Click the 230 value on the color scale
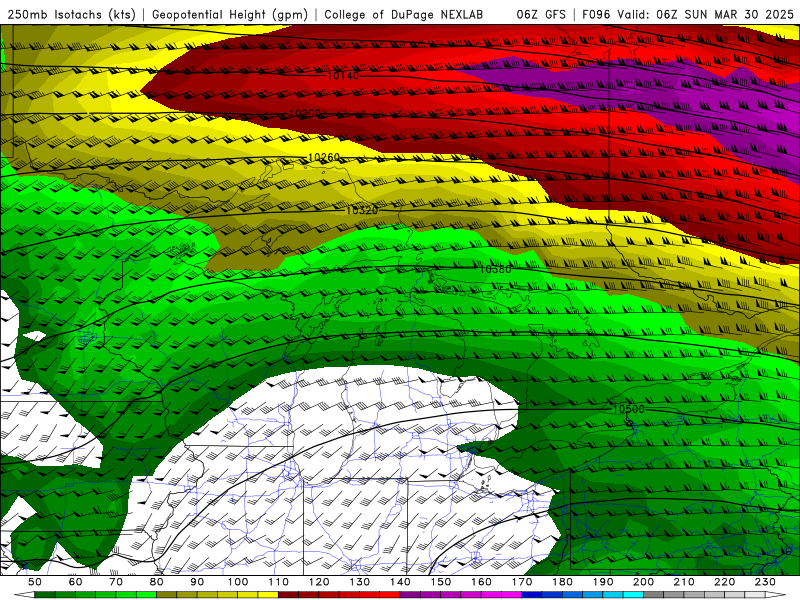The height and width of the screenshot is (600, 800). pyautogui.click(x=765, y=582)
